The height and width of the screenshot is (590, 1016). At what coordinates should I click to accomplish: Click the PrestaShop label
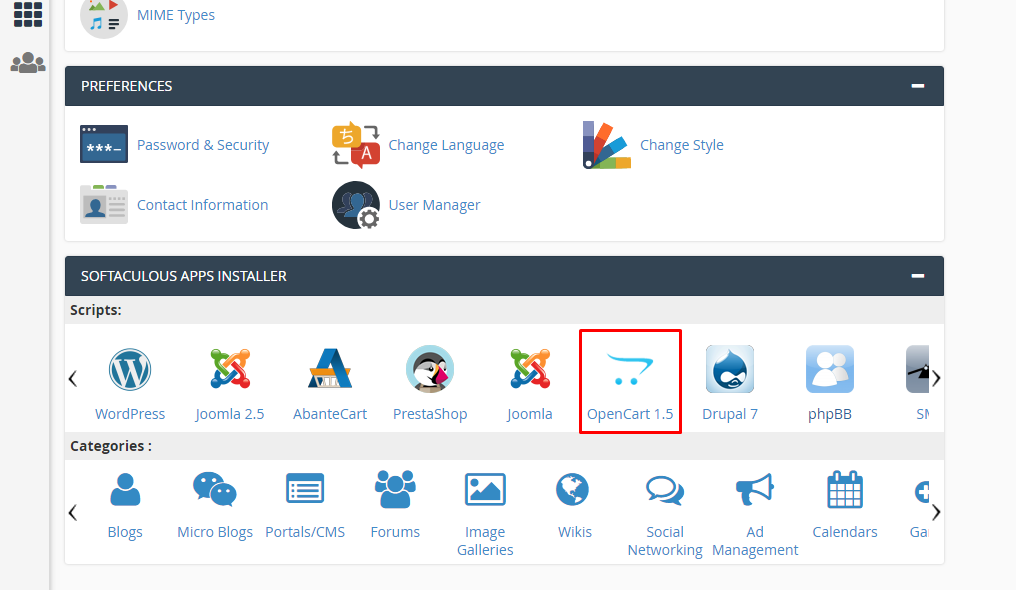coord(430,414)
